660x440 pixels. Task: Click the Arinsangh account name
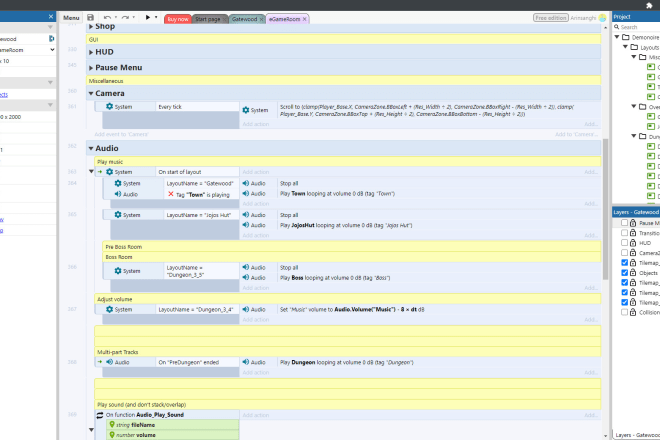583,18
